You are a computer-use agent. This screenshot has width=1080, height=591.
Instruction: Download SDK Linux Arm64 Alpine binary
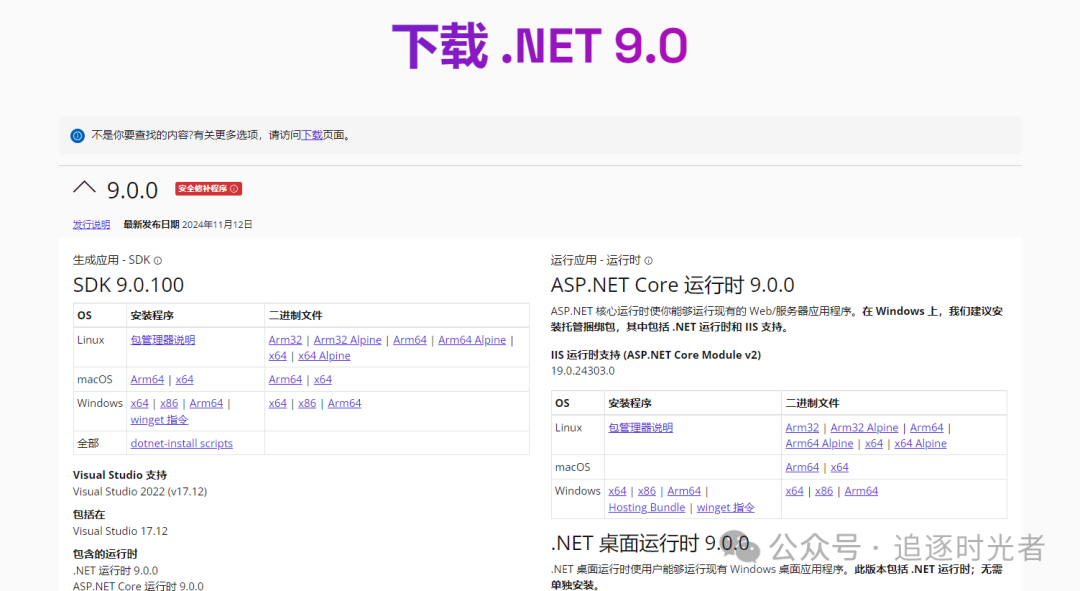[x=472, y=340]
